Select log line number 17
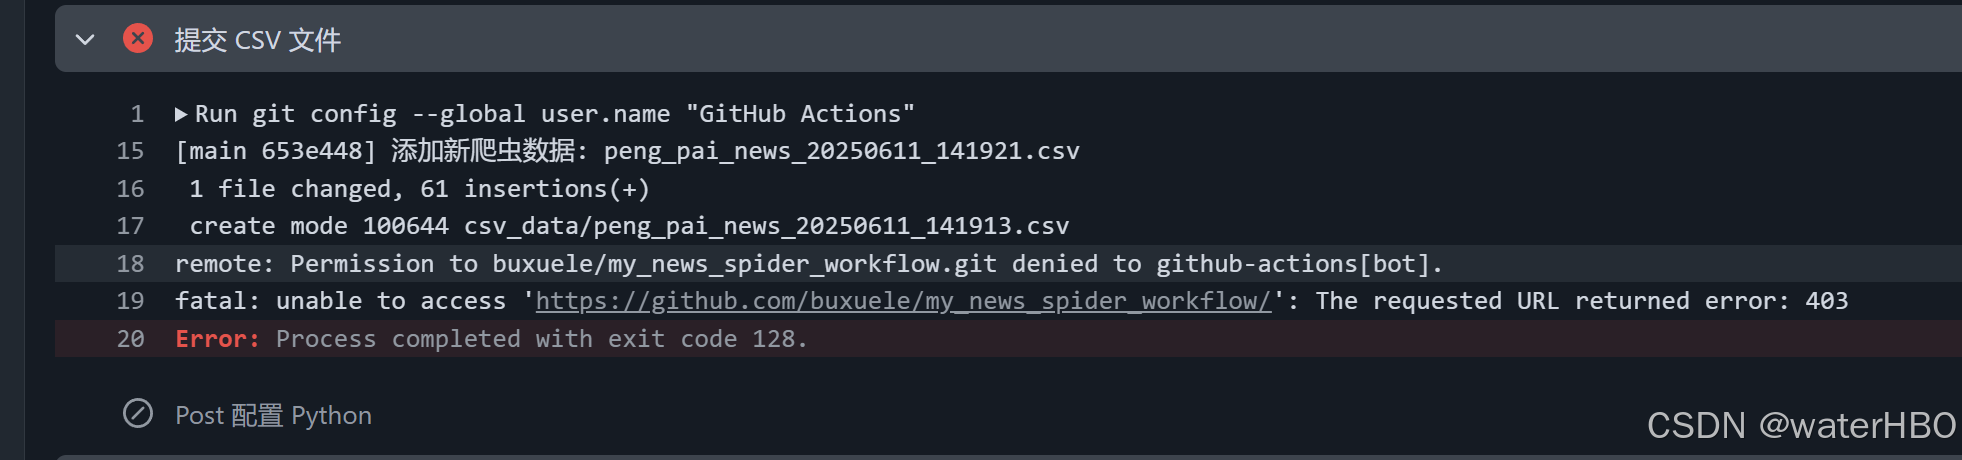The height and width of the screenshot is (460, 1962). [130, 226]
